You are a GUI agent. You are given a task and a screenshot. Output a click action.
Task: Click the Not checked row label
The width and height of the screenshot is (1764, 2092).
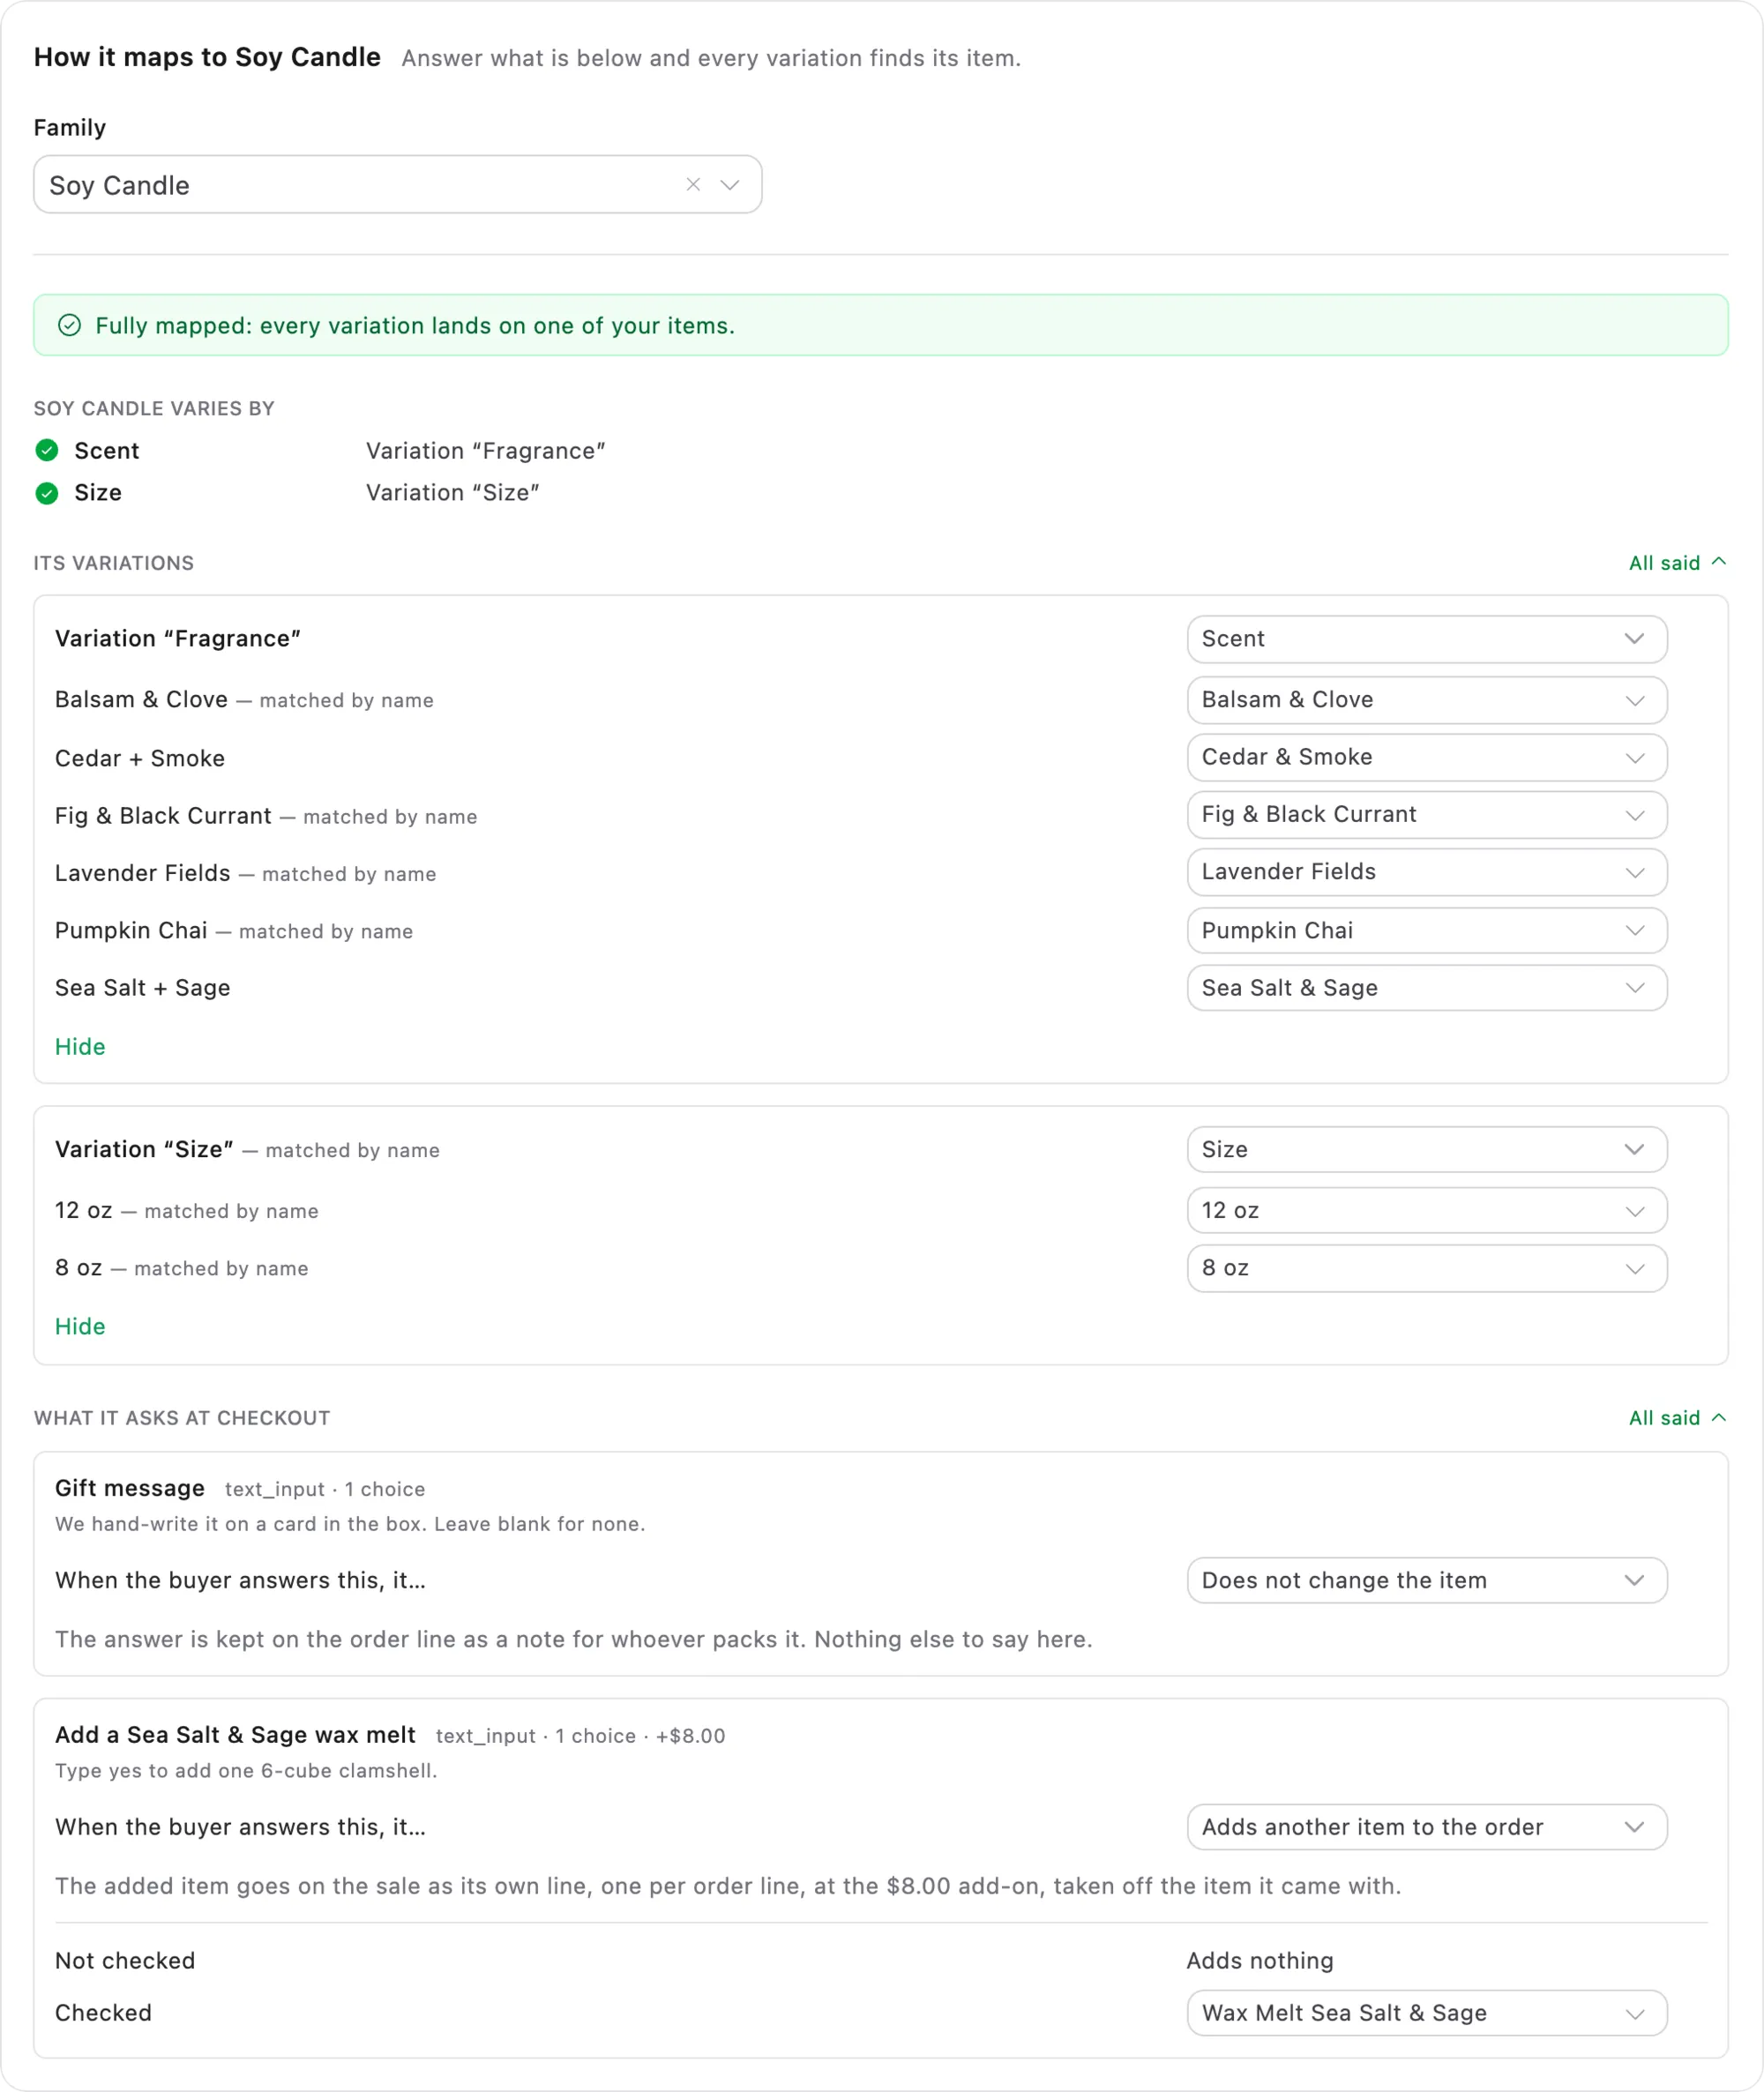[125, 1961]
